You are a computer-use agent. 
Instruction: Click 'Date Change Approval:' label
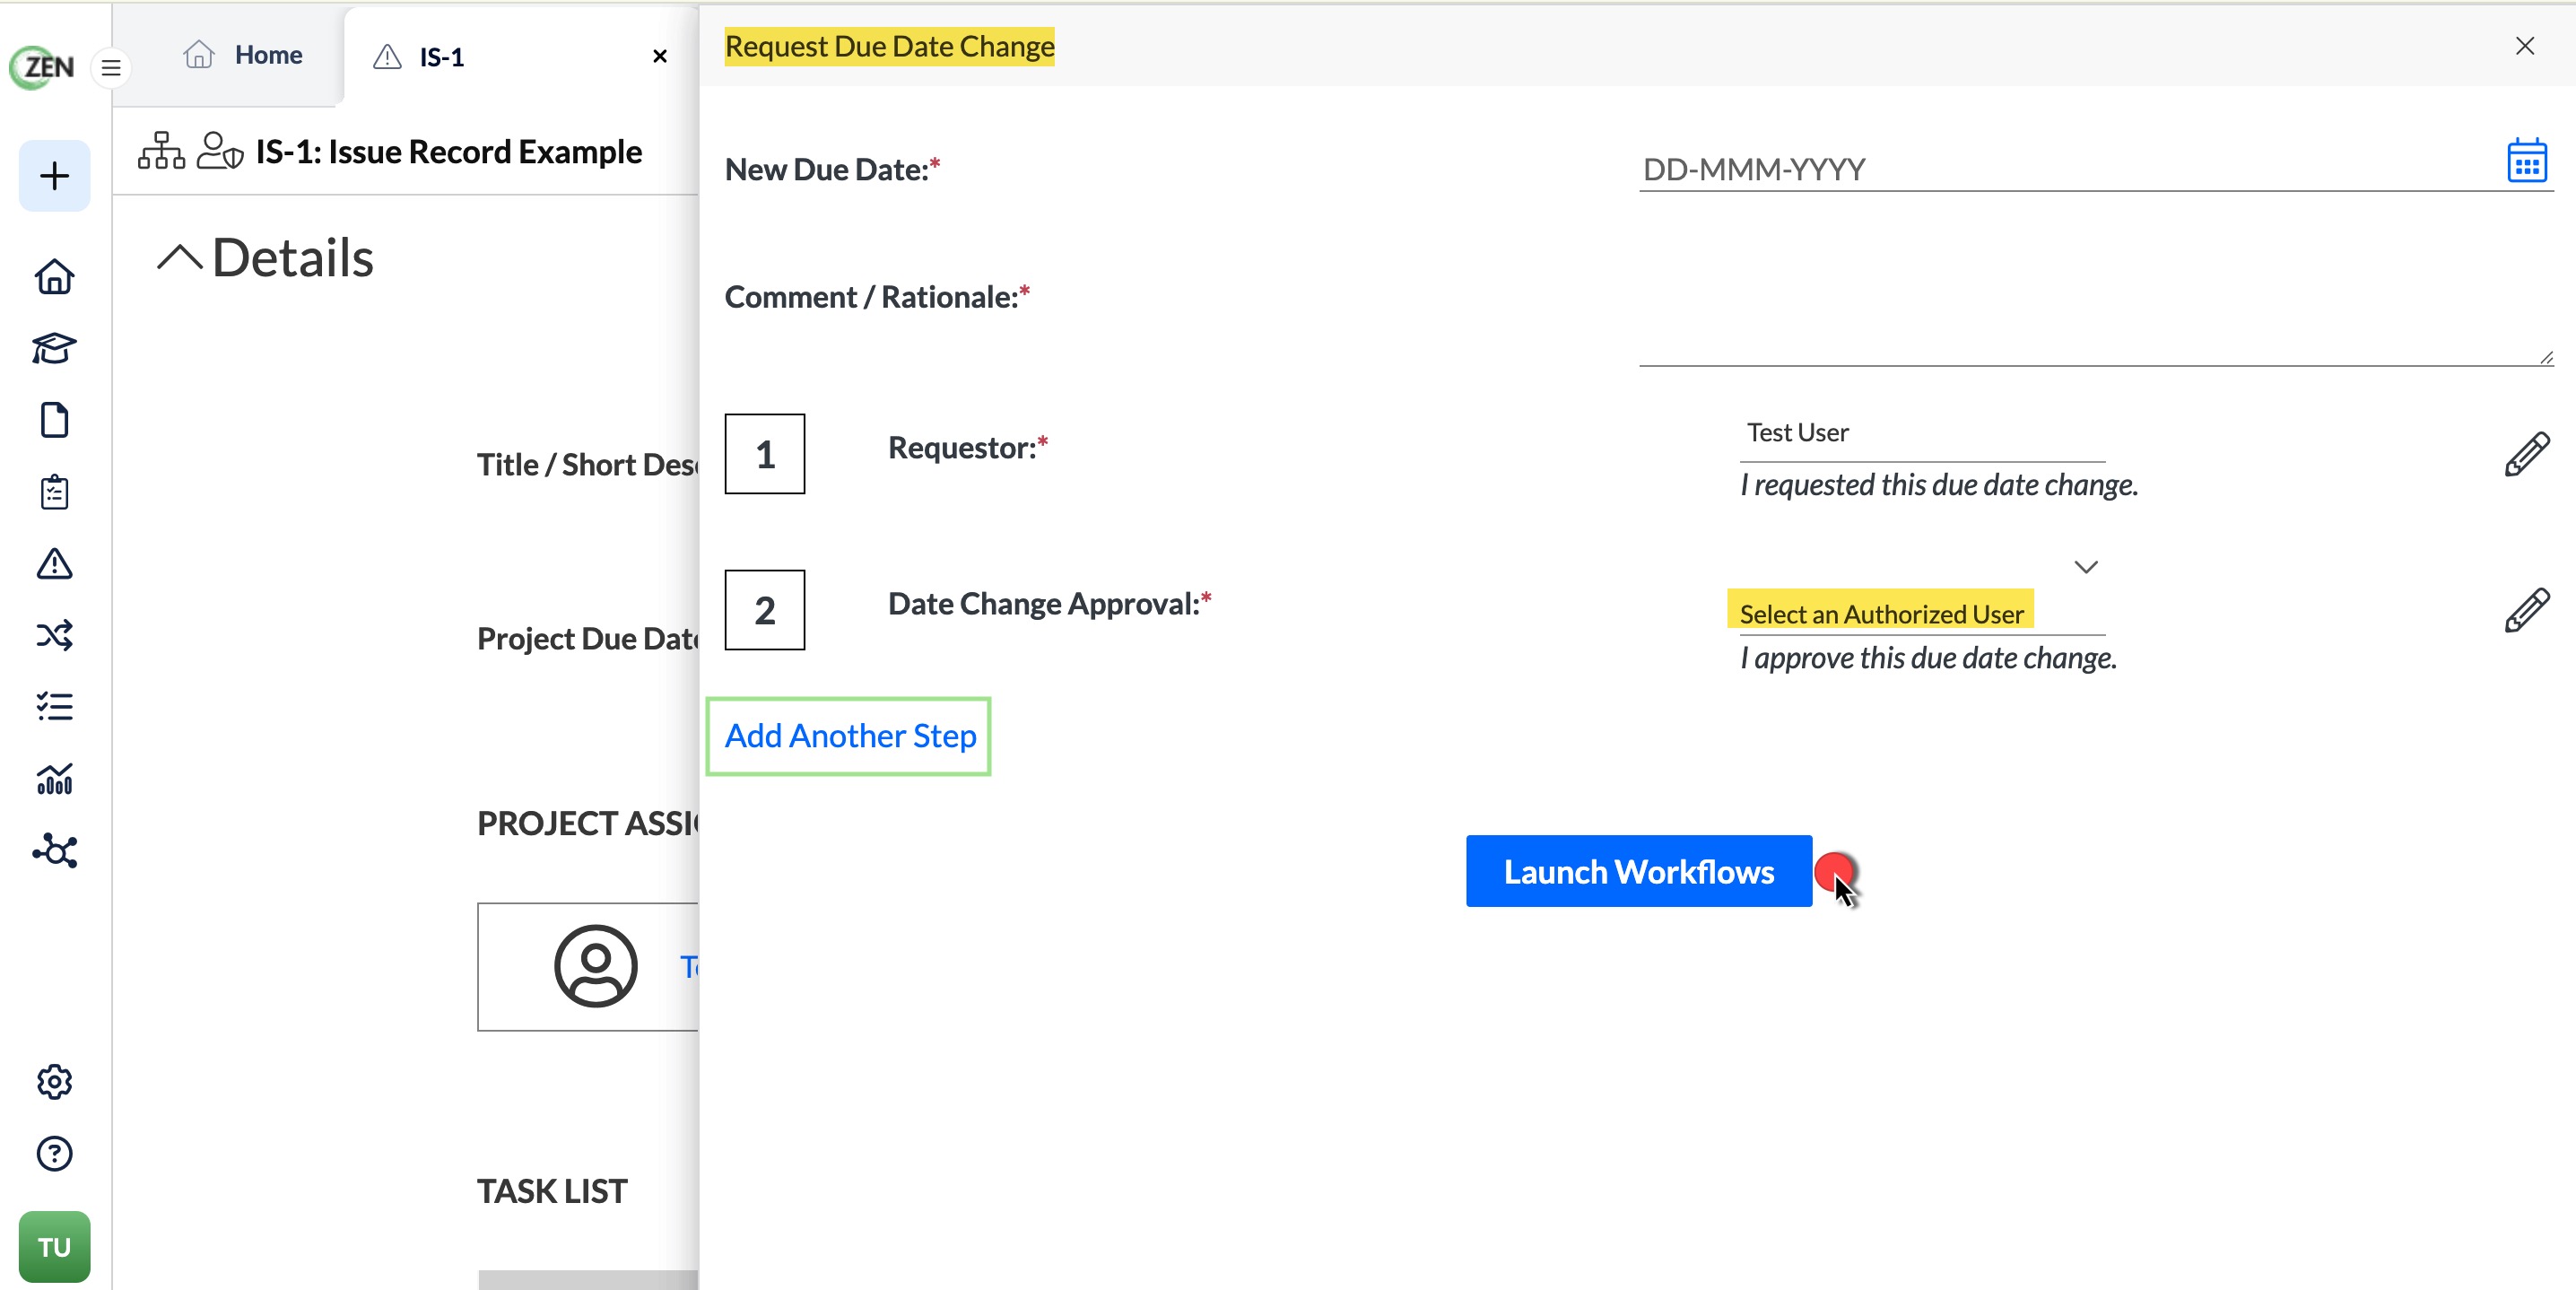pos(1049,603)
